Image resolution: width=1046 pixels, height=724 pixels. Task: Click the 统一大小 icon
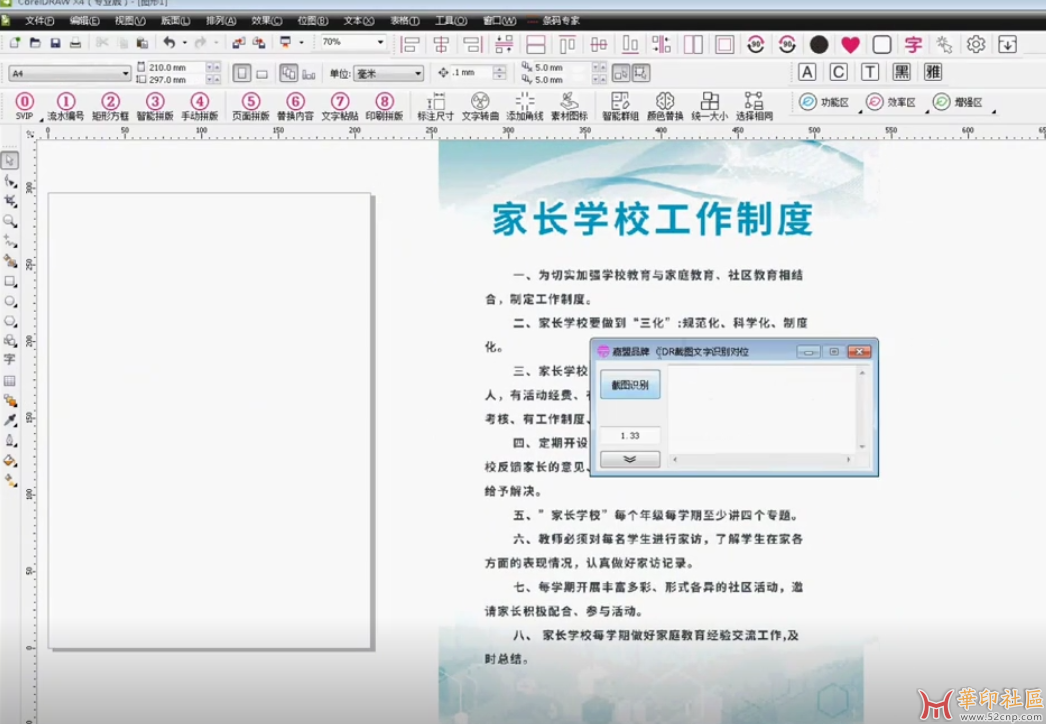(710, 106)
